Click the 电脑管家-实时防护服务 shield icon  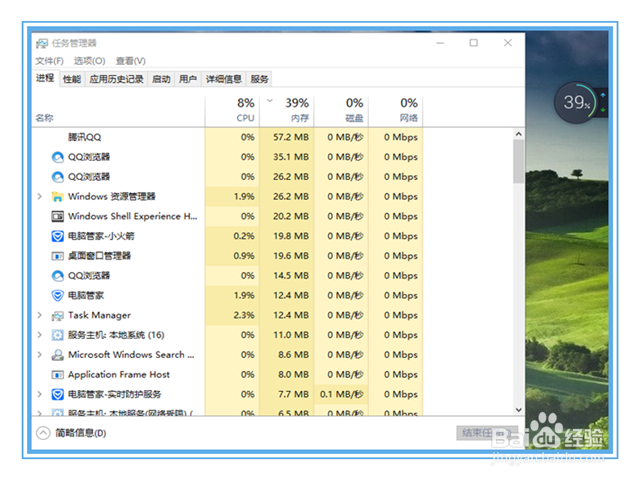(58, 394)
